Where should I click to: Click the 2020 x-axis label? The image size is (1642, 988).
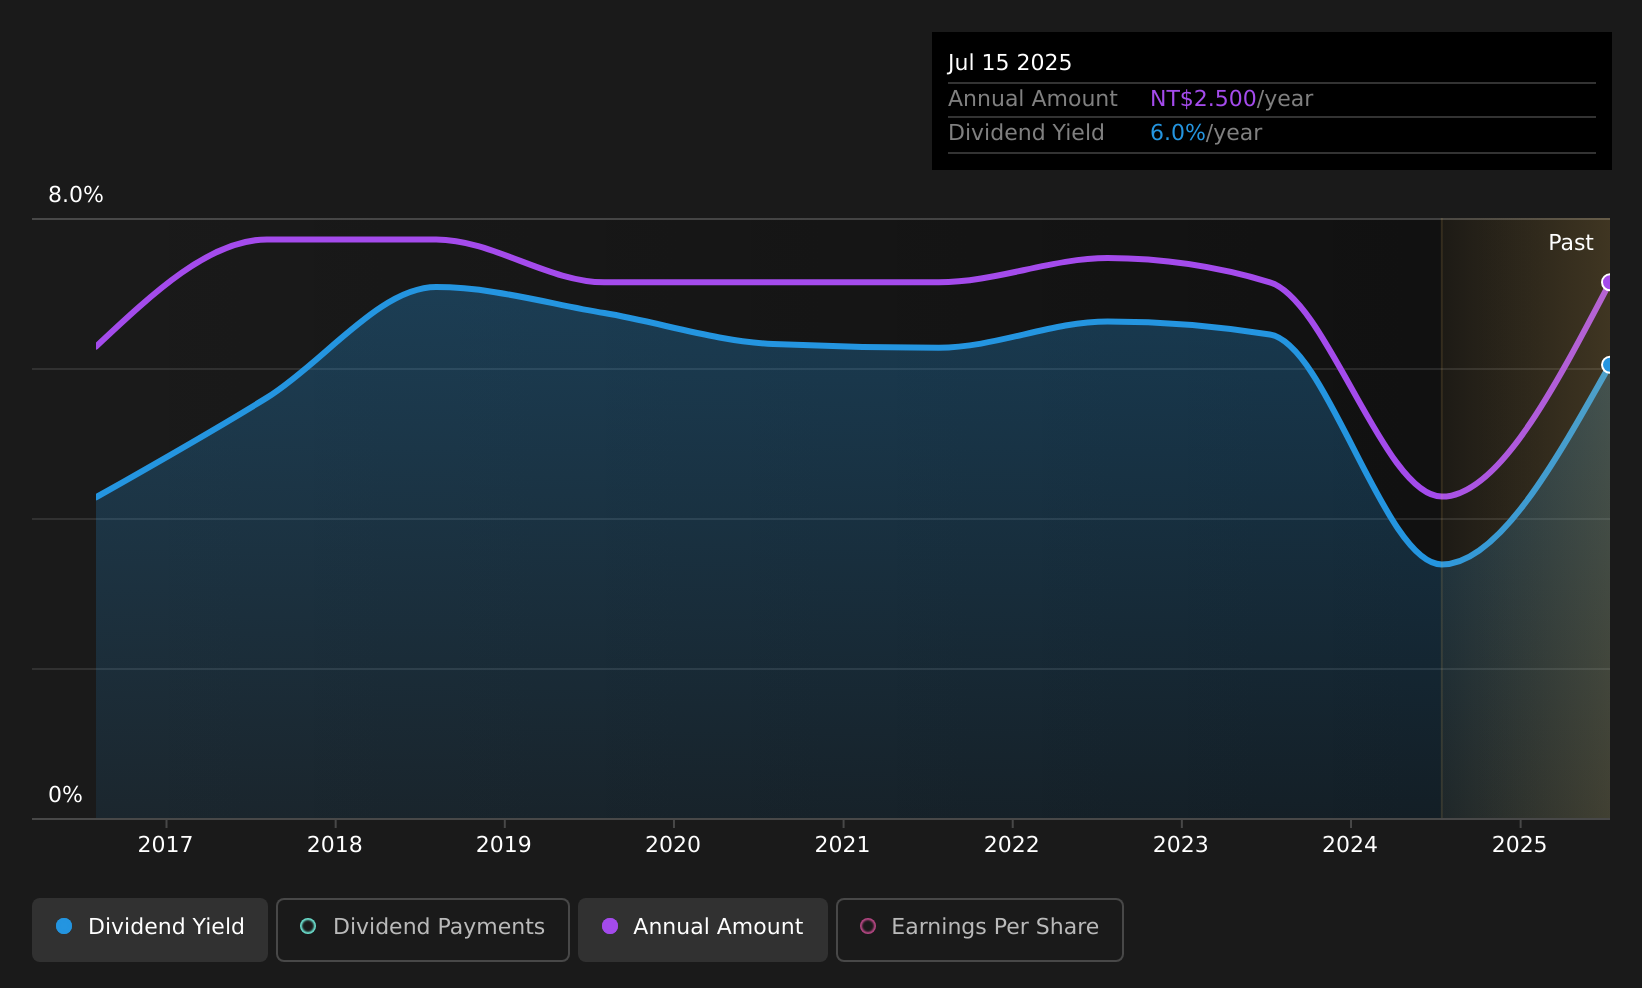pos(673,845)
